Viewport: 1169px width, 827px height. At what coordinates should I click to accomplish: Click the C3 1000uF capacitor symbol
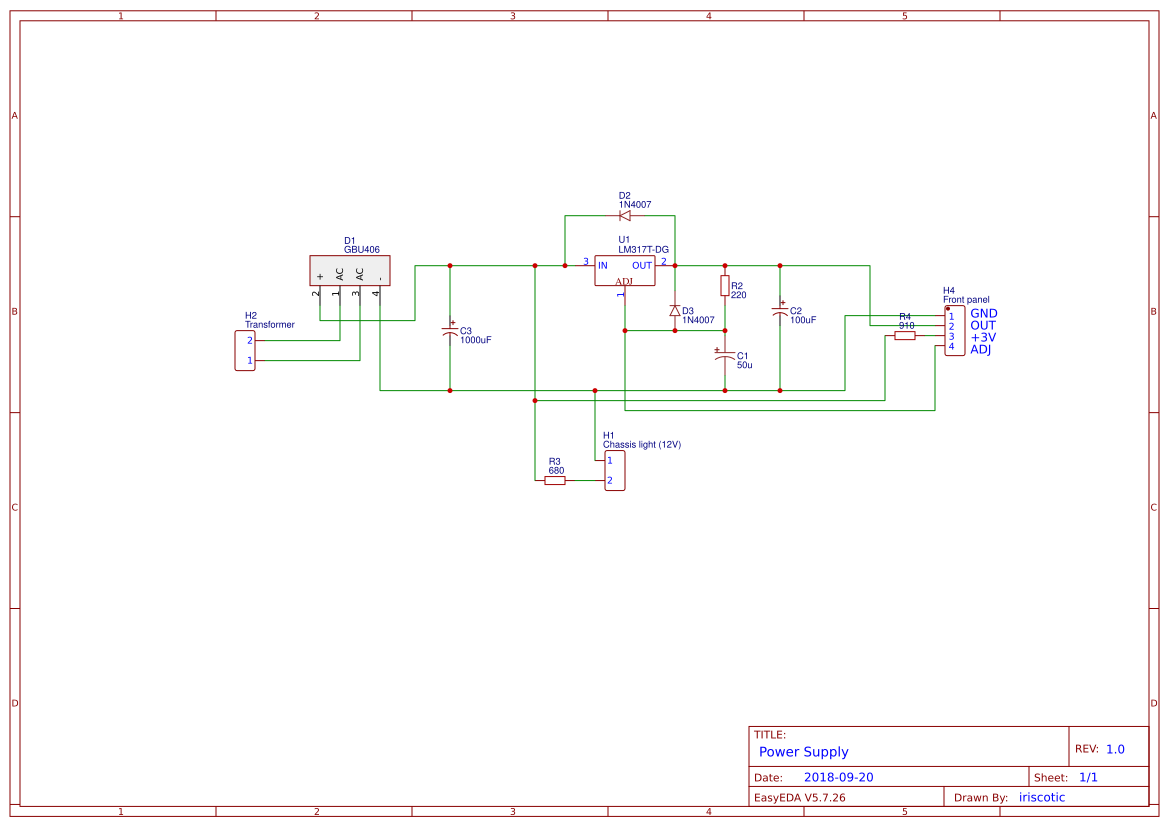click(450, 333)
